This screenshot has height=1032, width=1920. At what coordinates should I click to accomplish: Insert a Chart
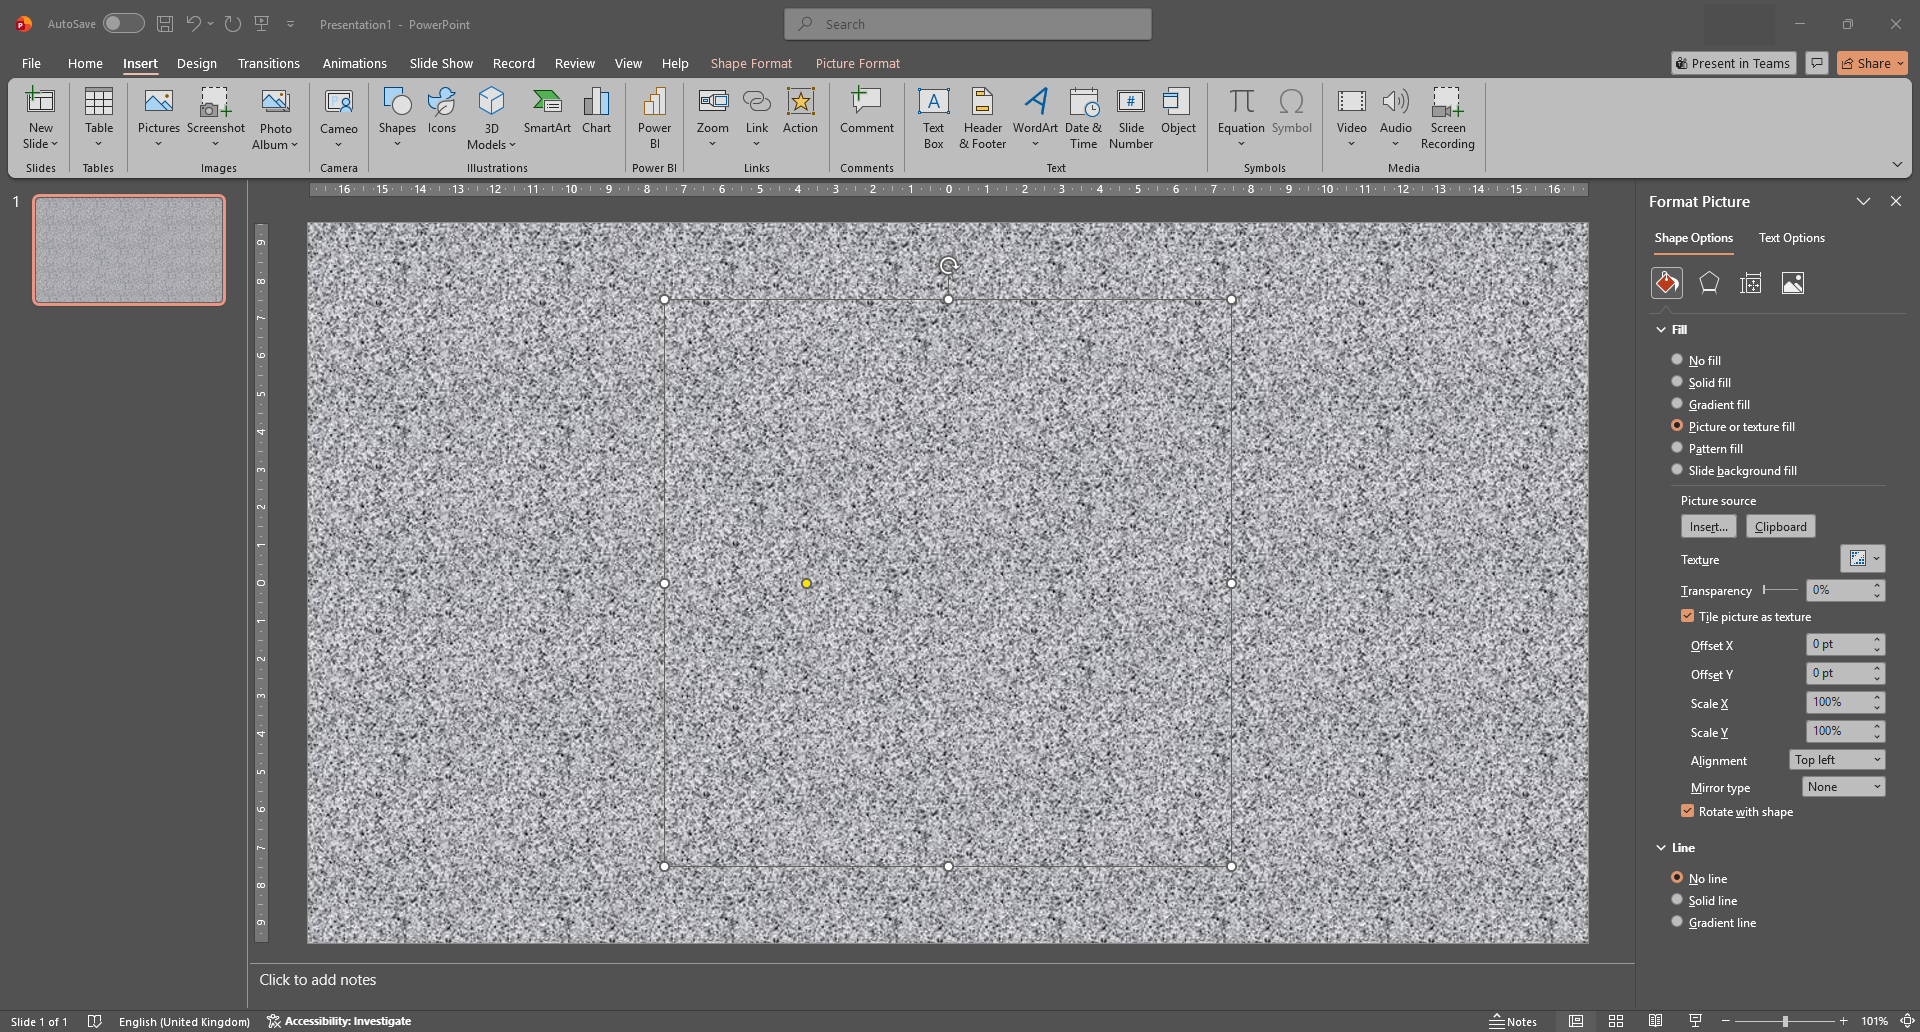[x=596, y=110]
